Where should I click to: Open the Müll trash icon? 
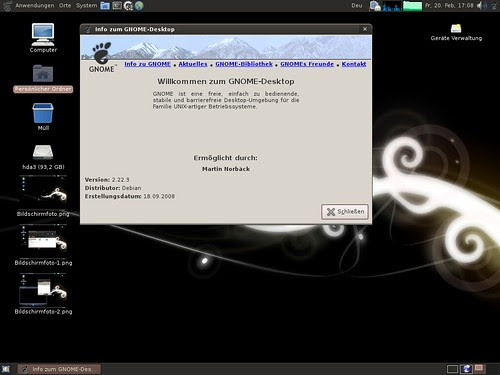coord(43,116)
